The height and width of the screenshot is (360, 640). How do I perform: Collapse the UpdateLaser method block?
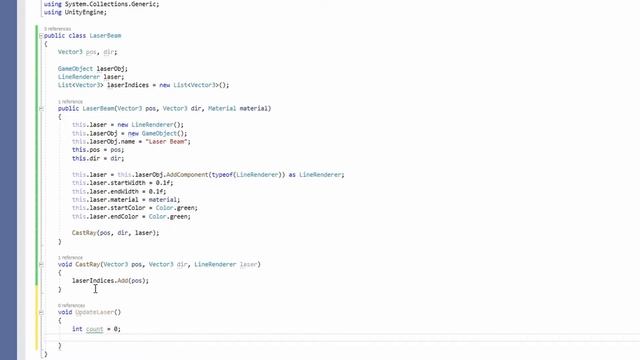(41, 312)
